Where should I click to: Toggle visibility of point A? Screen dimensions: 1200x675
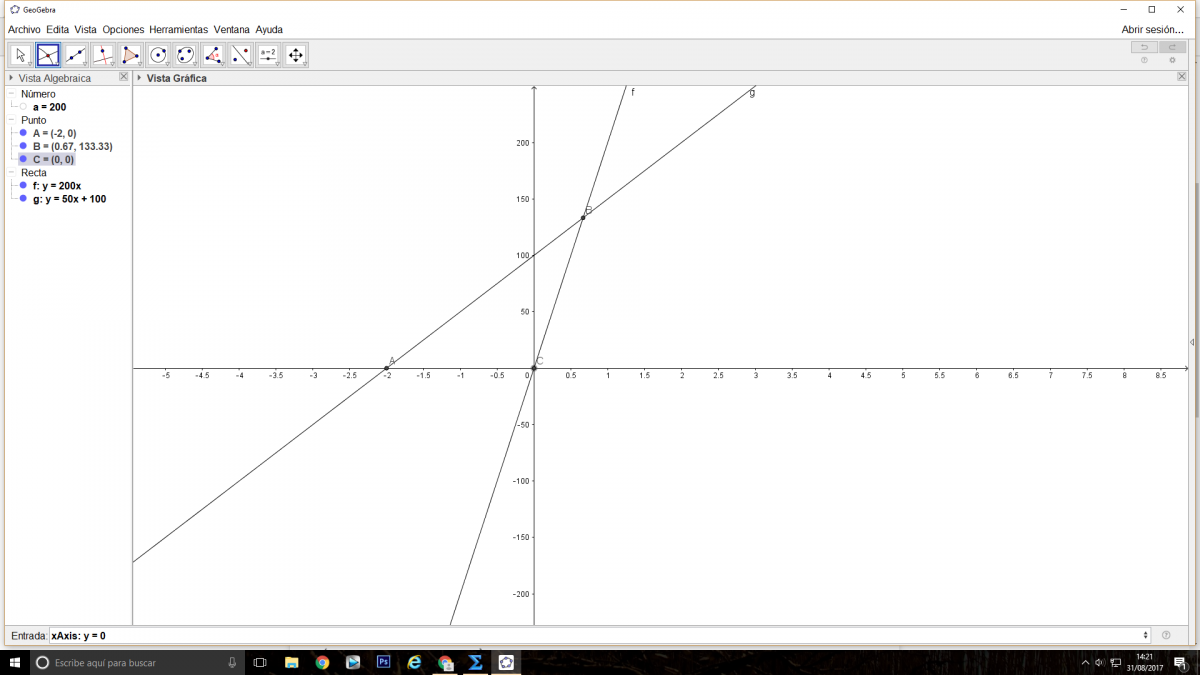pos(23,133)
